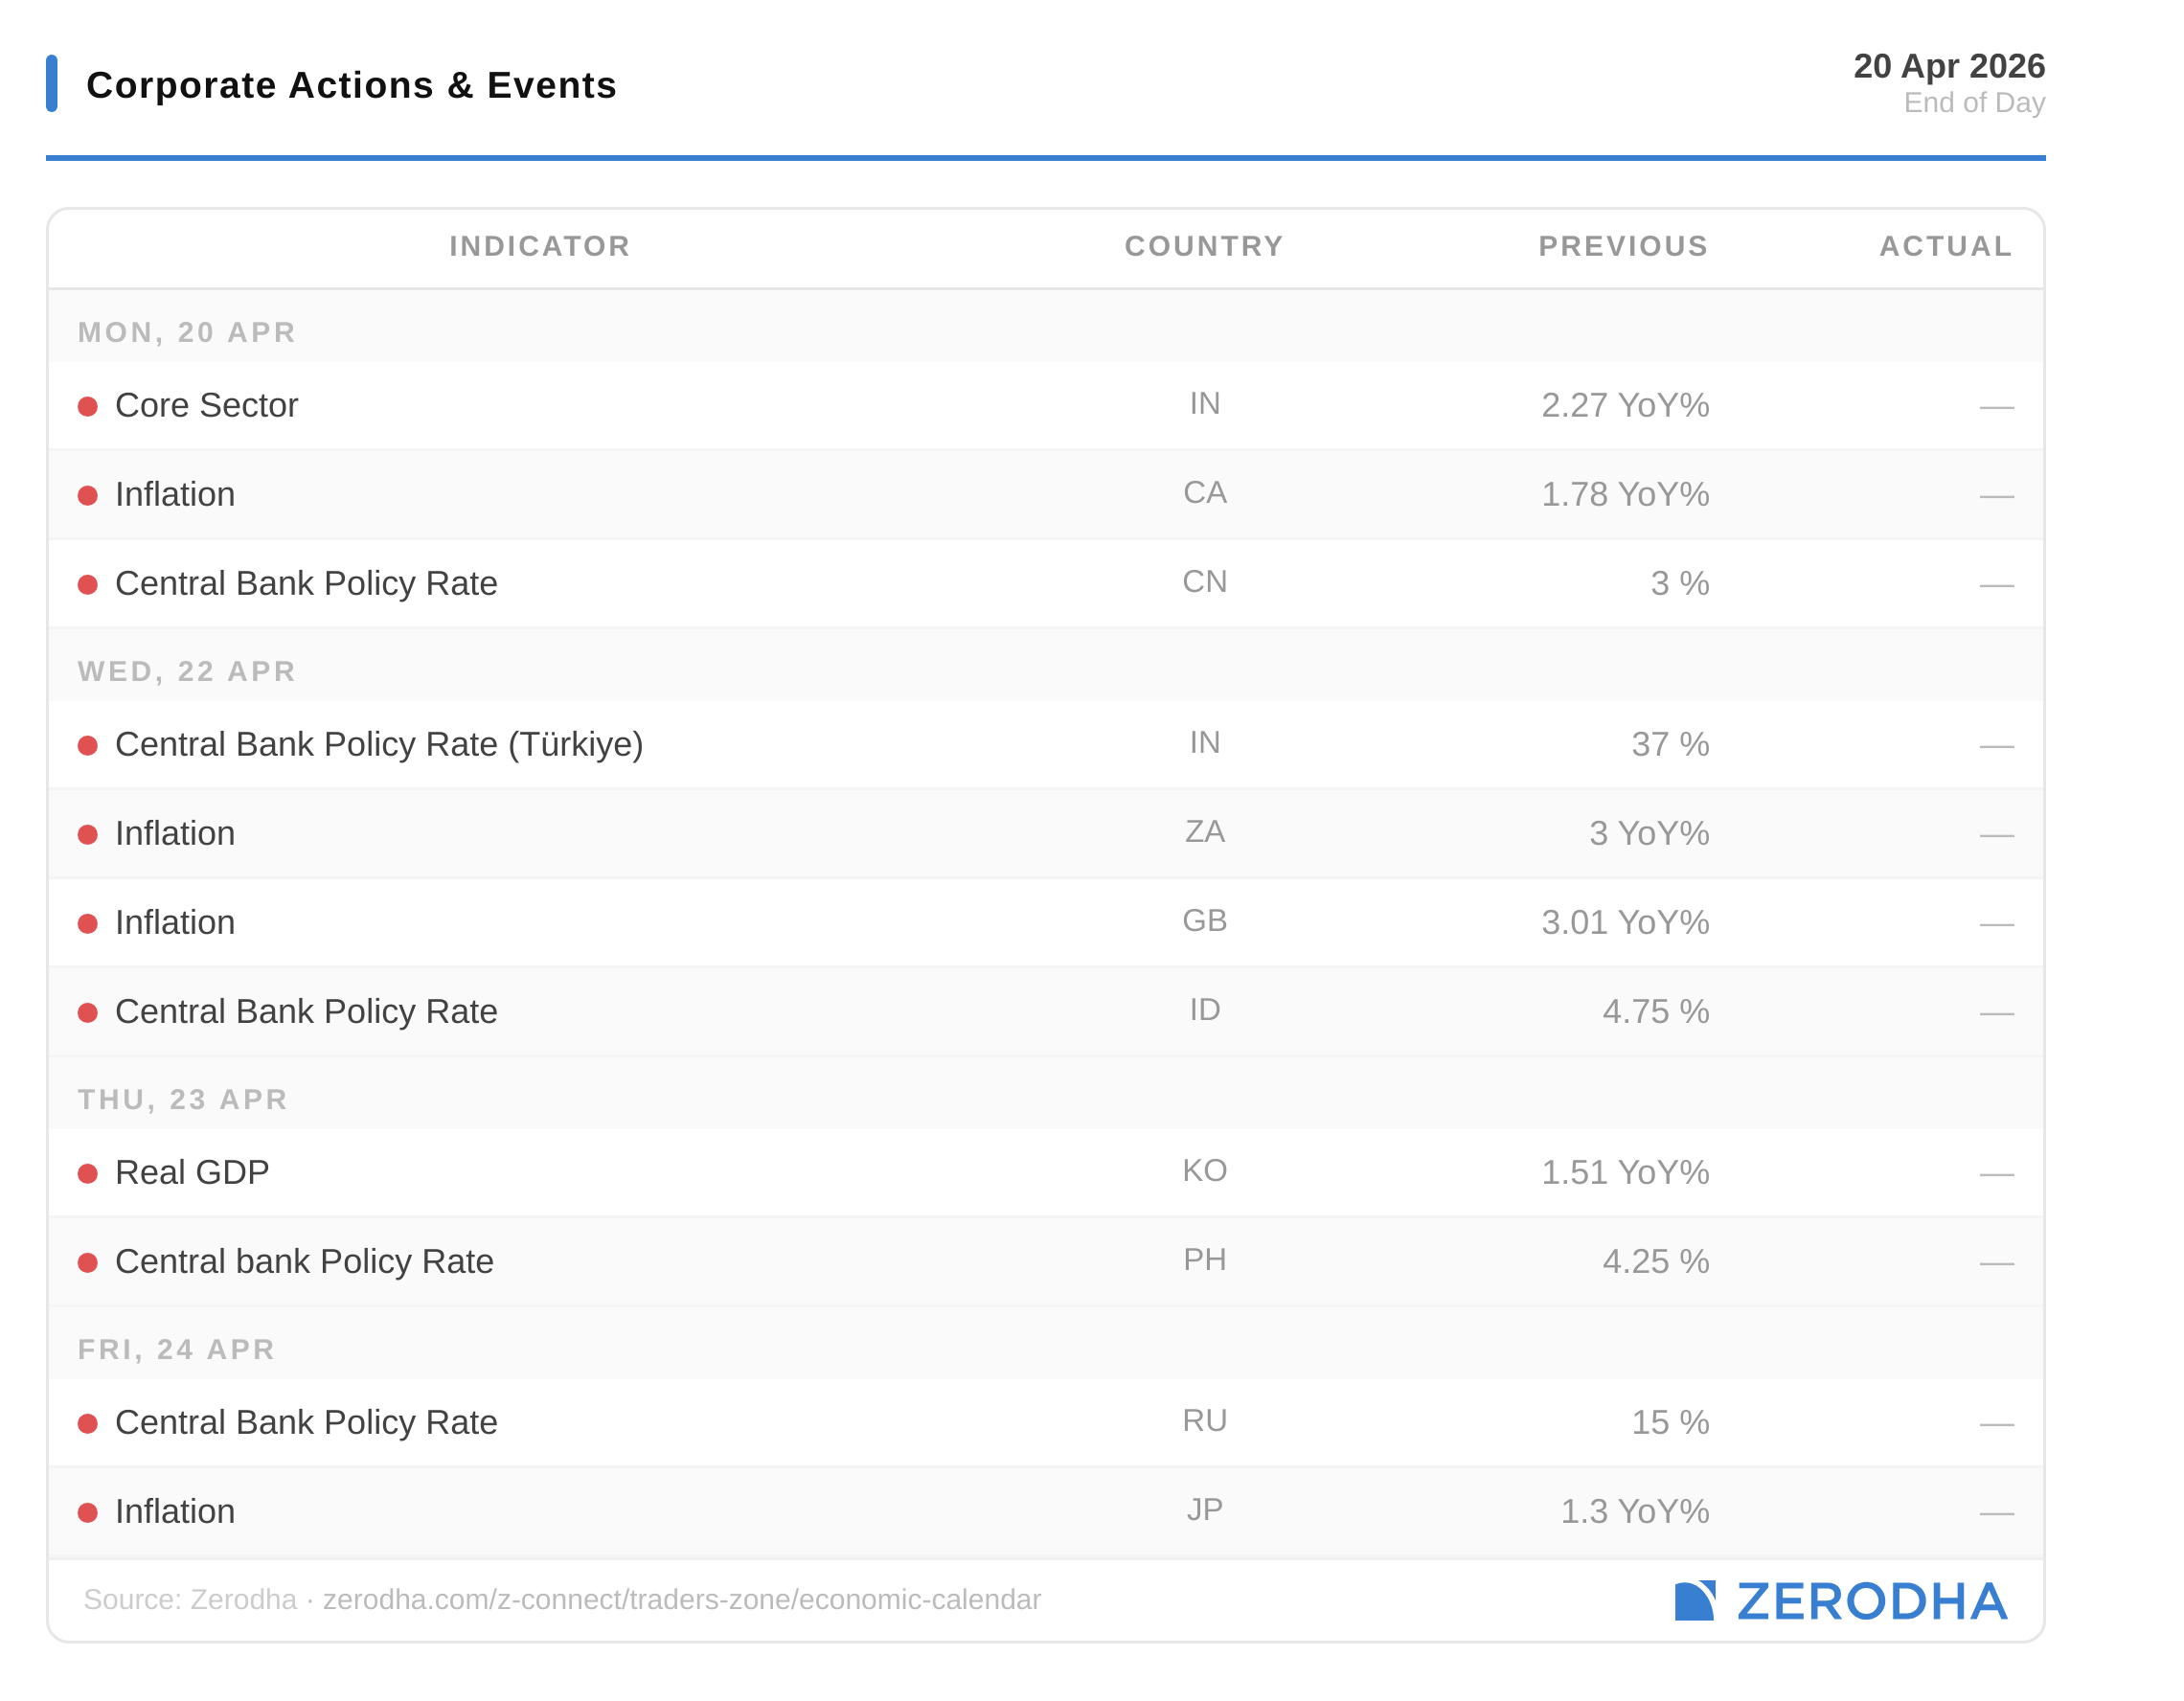Viewport: 2184px width, 1701px height.
Task: Click the red dot beside Real GDP
Action: pyautogui.click(x=88, y=1173)
